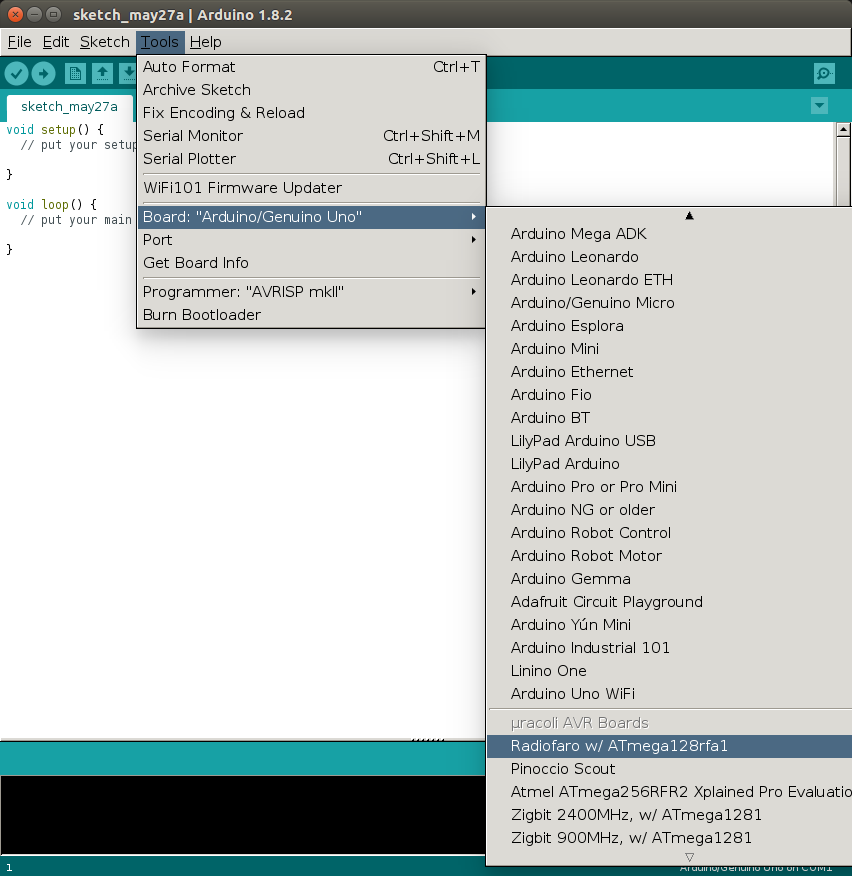Choose Get Board Info

coord(311,263)
